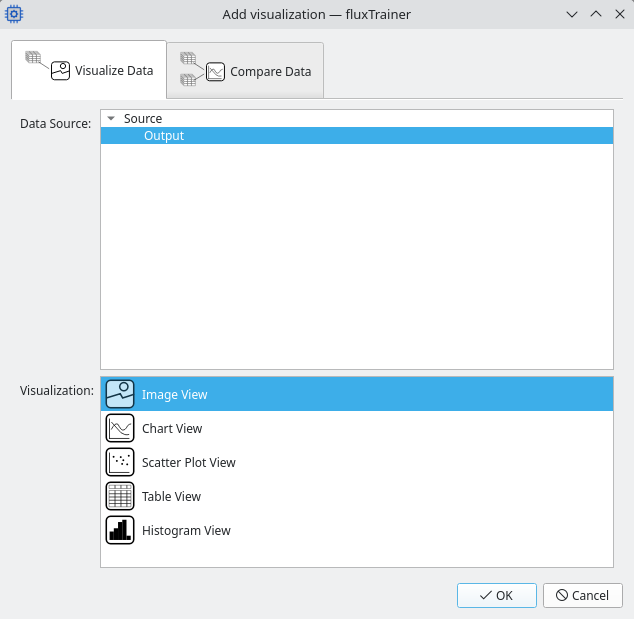Click the Image View icon
Viewport: 634px width, 619px height.
click(x=120, y=394)
